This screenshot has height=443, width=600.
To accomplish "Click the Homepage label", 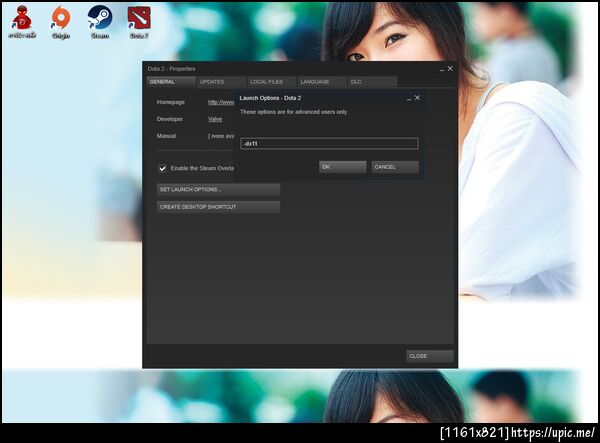I will pyautogui.click(x=171, y=102).
